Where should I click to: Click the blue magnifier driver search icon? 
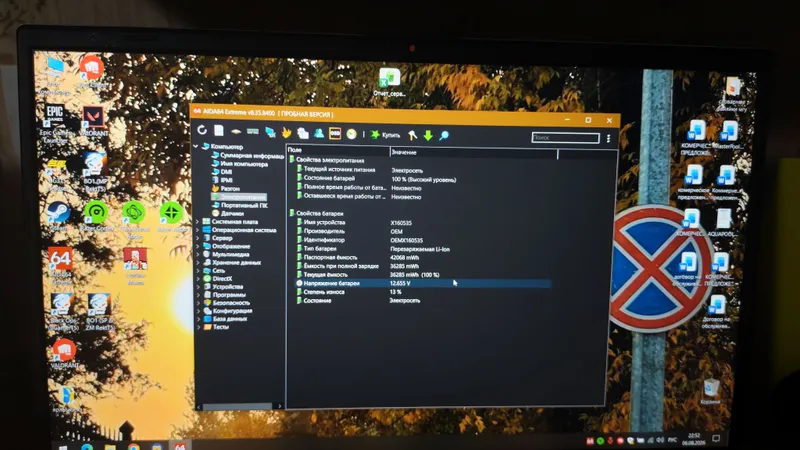[x=444, y=135]
